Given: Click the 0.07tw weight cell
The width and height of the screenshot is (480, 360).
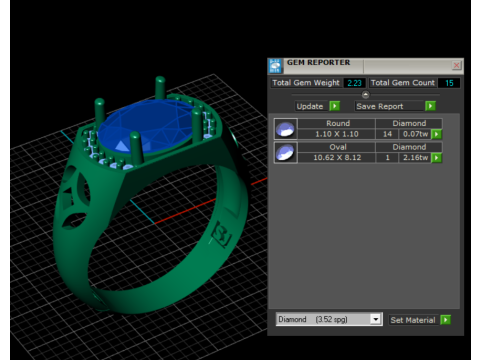Looking at the screenshot, I should click(415, 134).
